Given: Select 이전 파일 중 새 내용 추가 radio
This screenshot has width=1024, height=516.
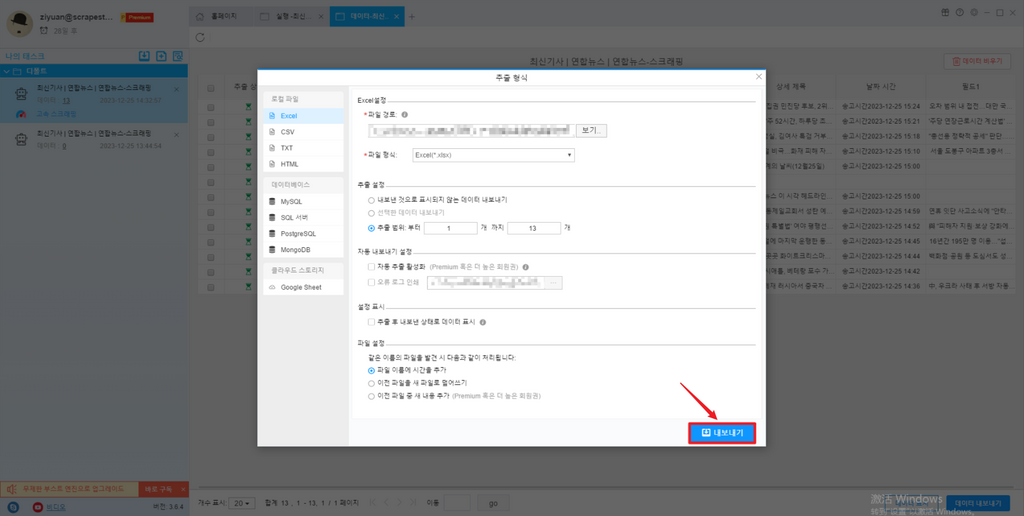Looking at the screenshot, I should tap(371, 396).
